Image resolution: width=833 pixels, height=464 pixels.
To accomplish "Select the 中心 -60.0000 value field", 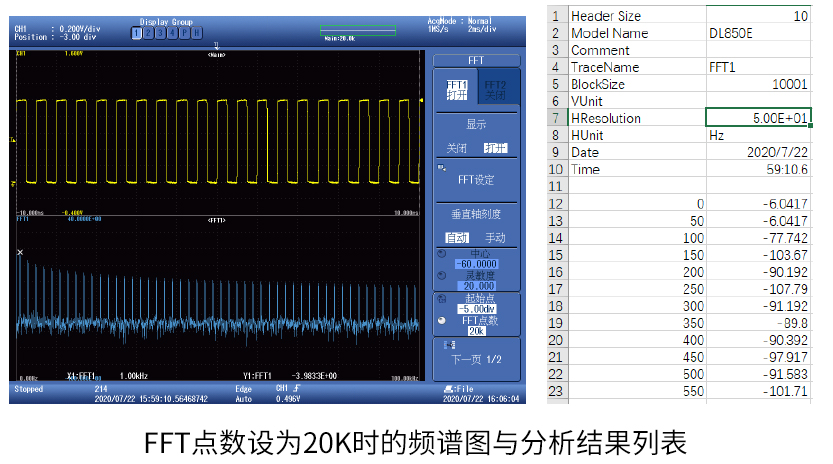I will click(x=476, y=264).
